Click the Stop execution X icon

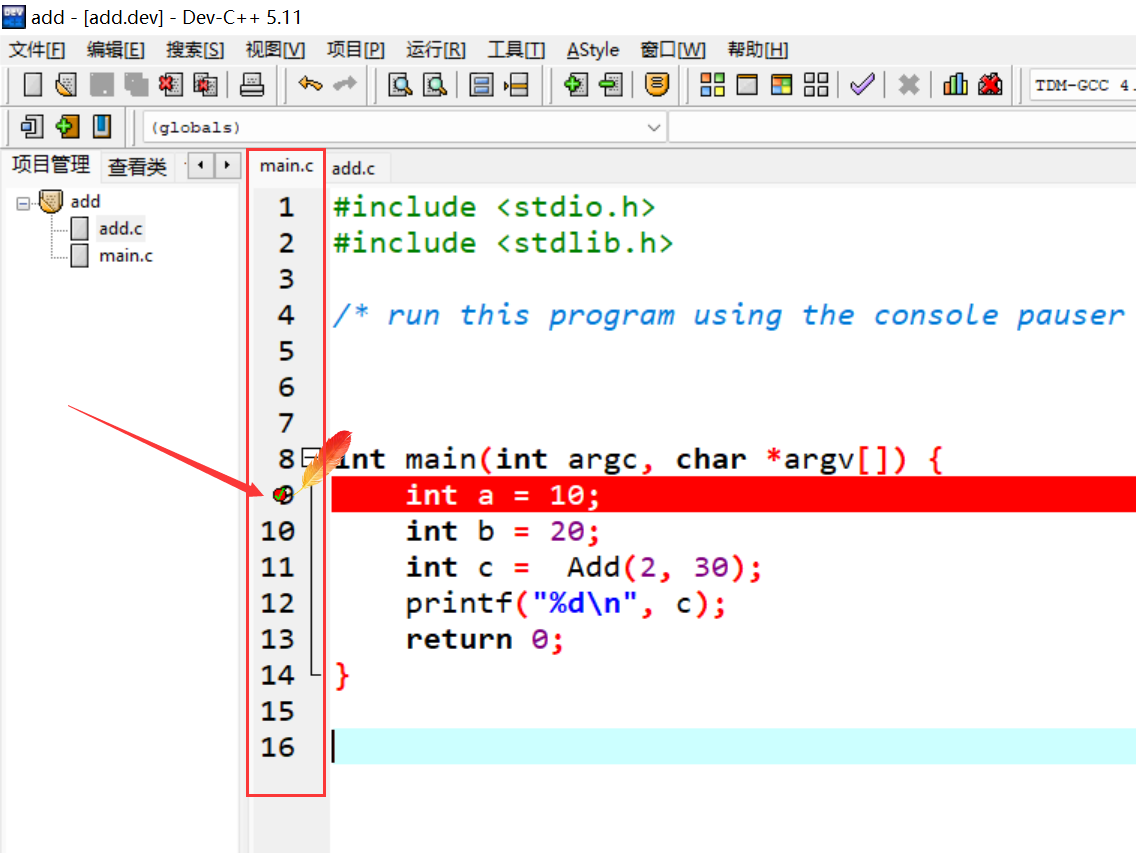coord(909,85)
